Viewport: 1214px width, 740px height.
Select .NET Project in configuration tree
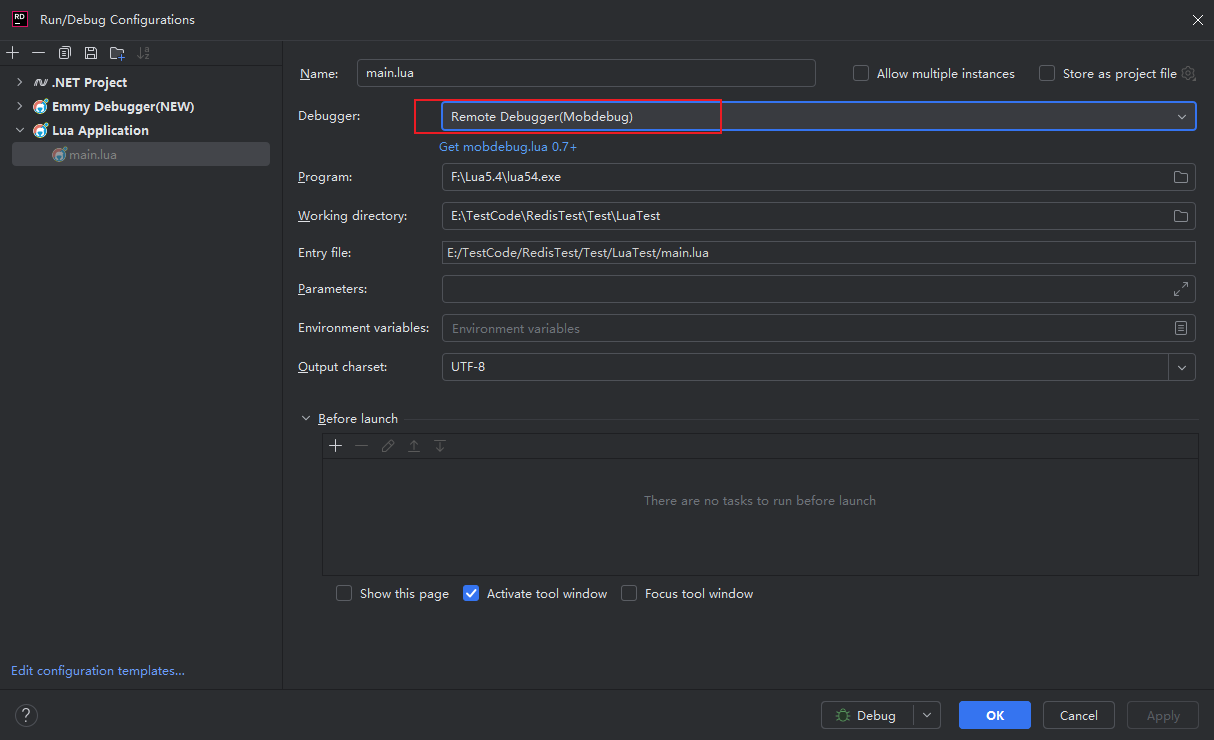tap(89, 82)
